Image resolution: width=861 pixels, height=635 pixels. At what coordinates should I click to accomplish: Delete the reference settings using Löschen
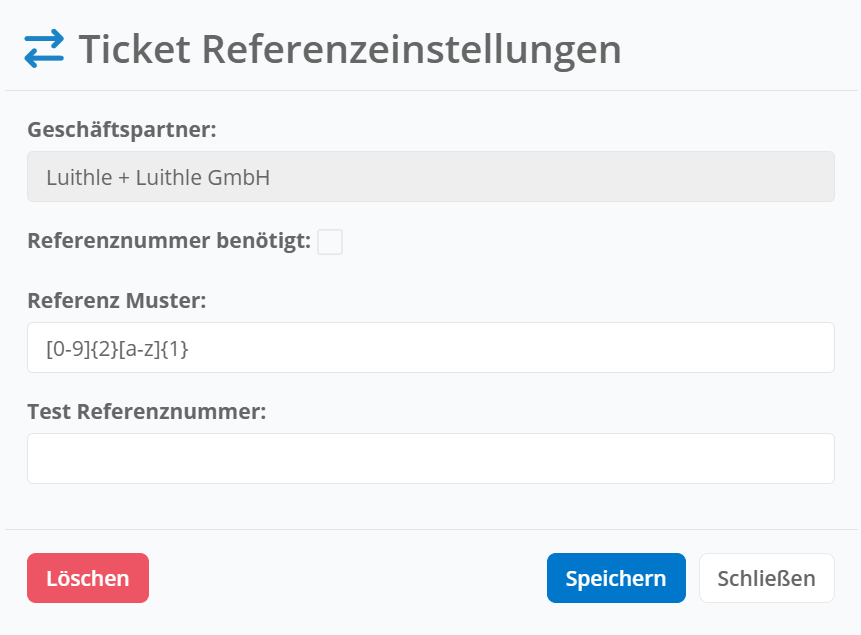tap(88, 578)
